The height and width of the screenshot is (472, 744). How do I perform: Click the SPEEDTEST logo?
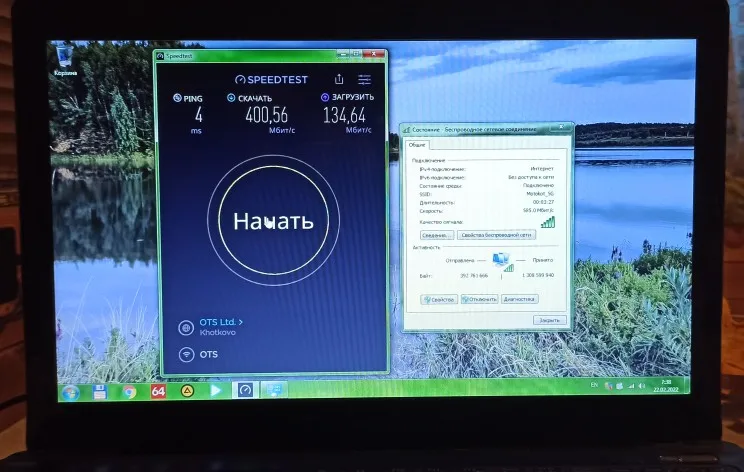271,80
